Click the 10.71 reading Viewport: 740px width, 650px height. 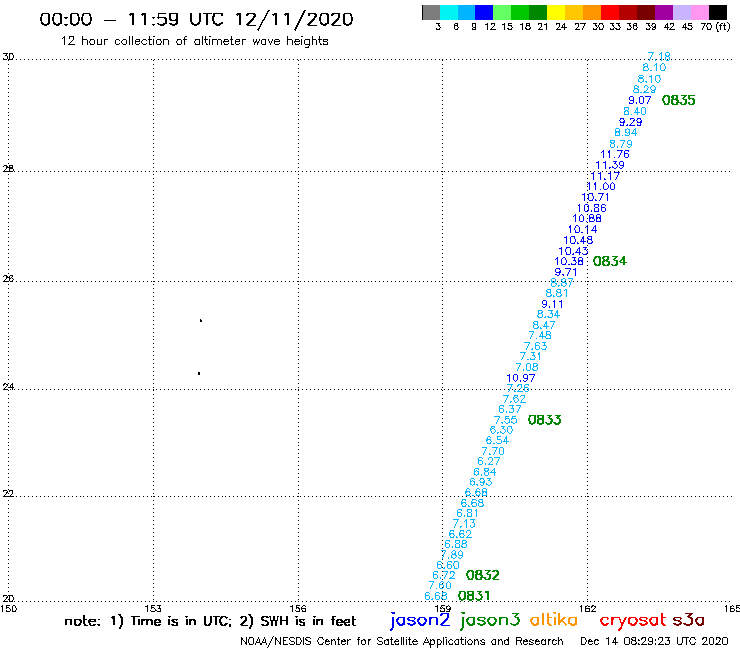click(595, 197)
